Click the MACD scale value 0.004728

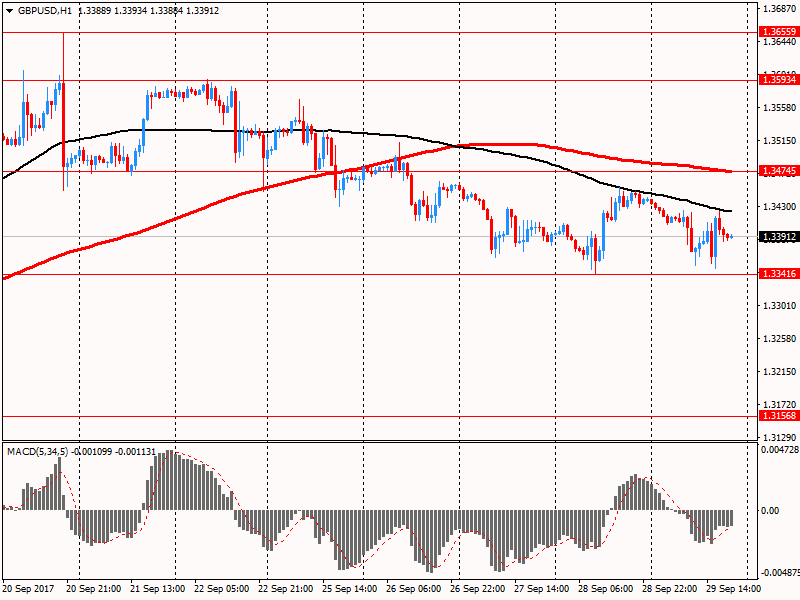pyautogui.click(x=780, y=449)
